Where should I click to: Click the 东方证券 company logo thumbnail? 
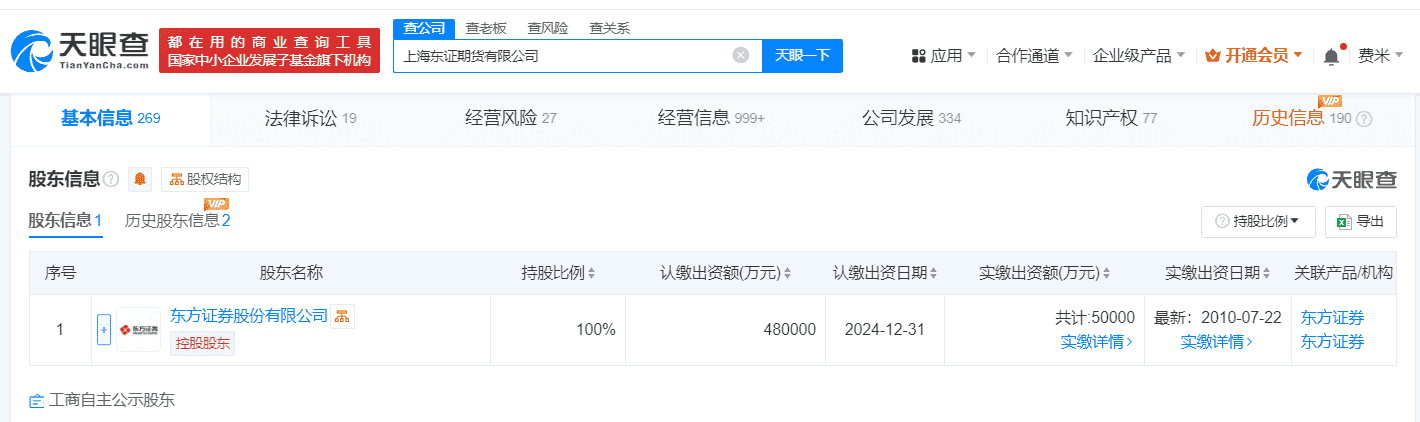[138, 329]
